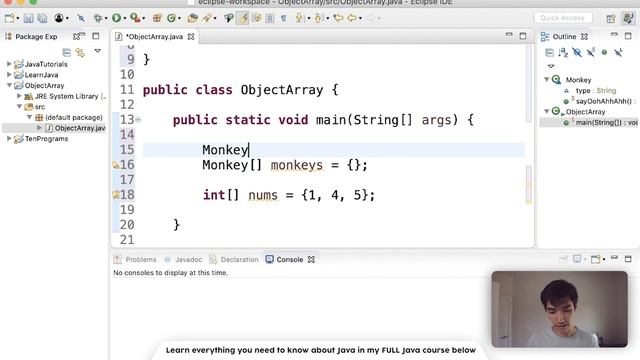This screenshot has width=640, height=360.
Task: Expand the TenPrograms project arrow
Action: pyautogui.click(x=9, y=139)
